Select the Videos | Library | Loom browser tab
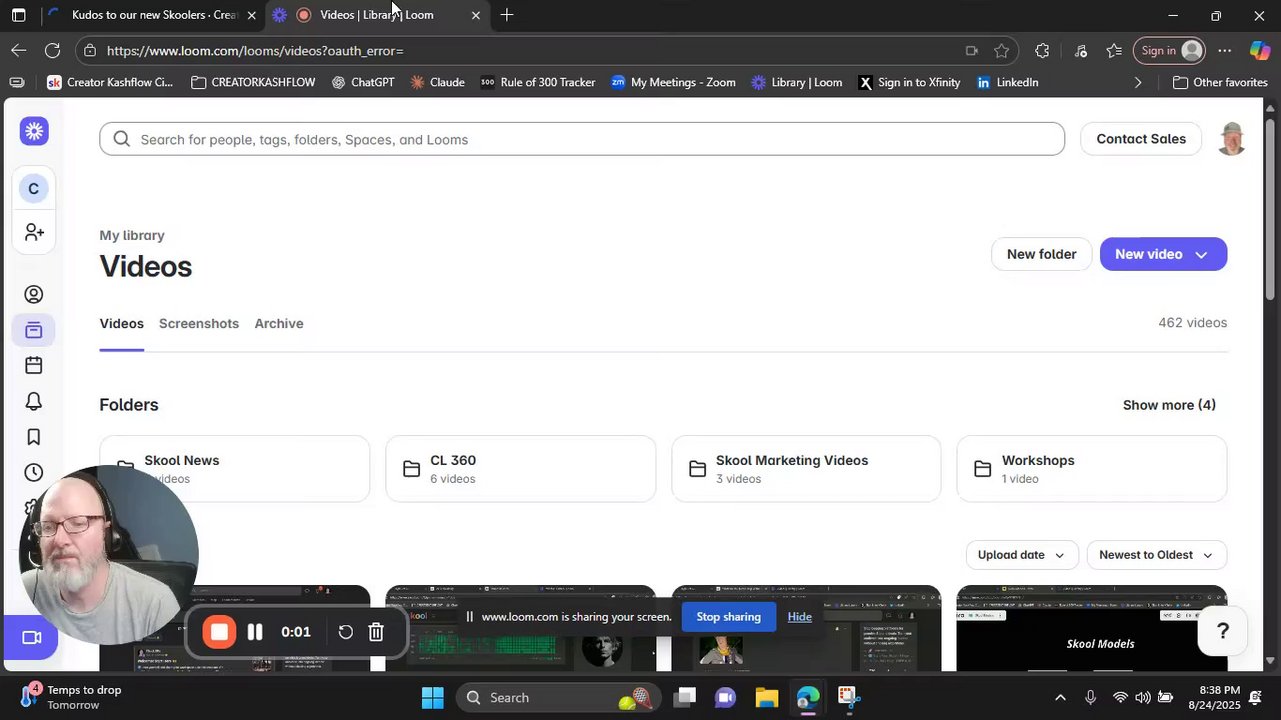This screenshot has height=720, width=1281. pos(376,15)
